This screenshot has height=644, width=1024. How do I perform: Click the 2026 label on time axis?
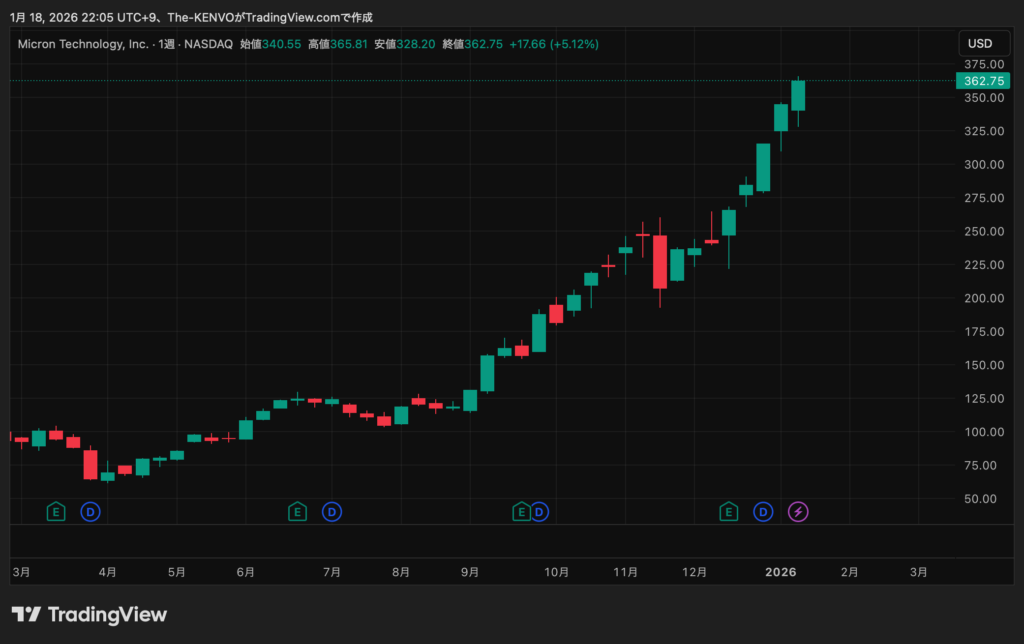click(x=780, y=572)
